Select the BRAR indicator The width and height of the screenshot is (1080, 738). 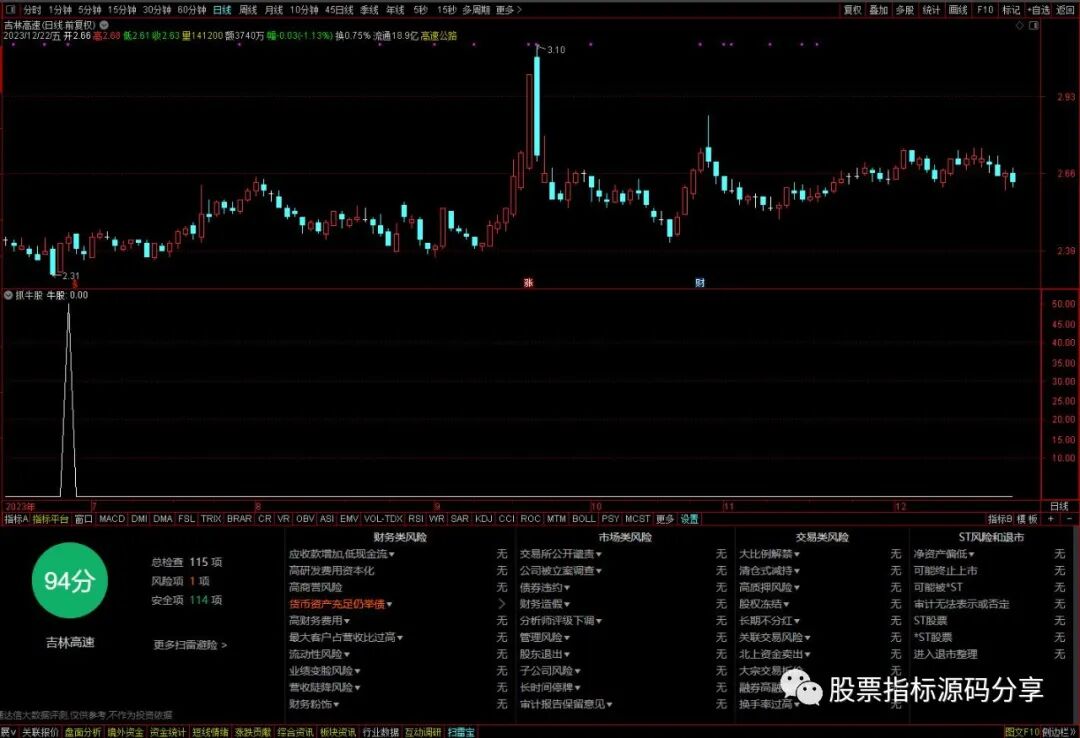239,519
